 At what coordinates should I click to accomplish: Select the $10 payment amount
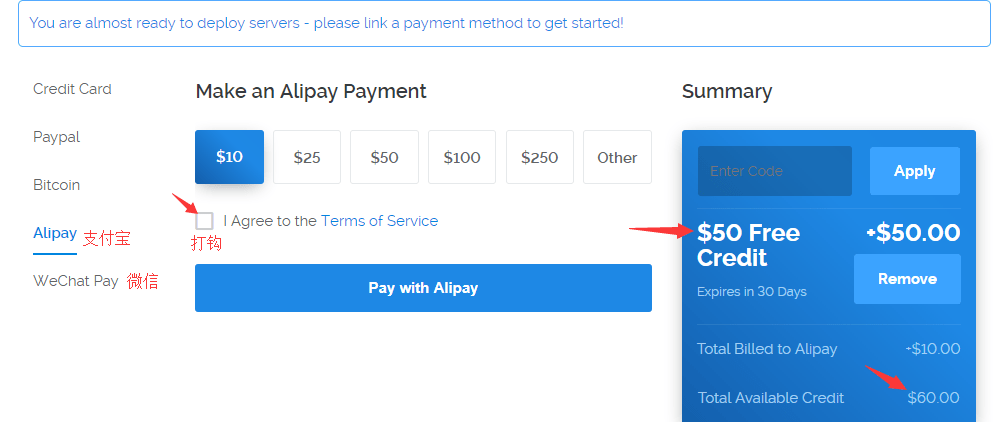229,157
